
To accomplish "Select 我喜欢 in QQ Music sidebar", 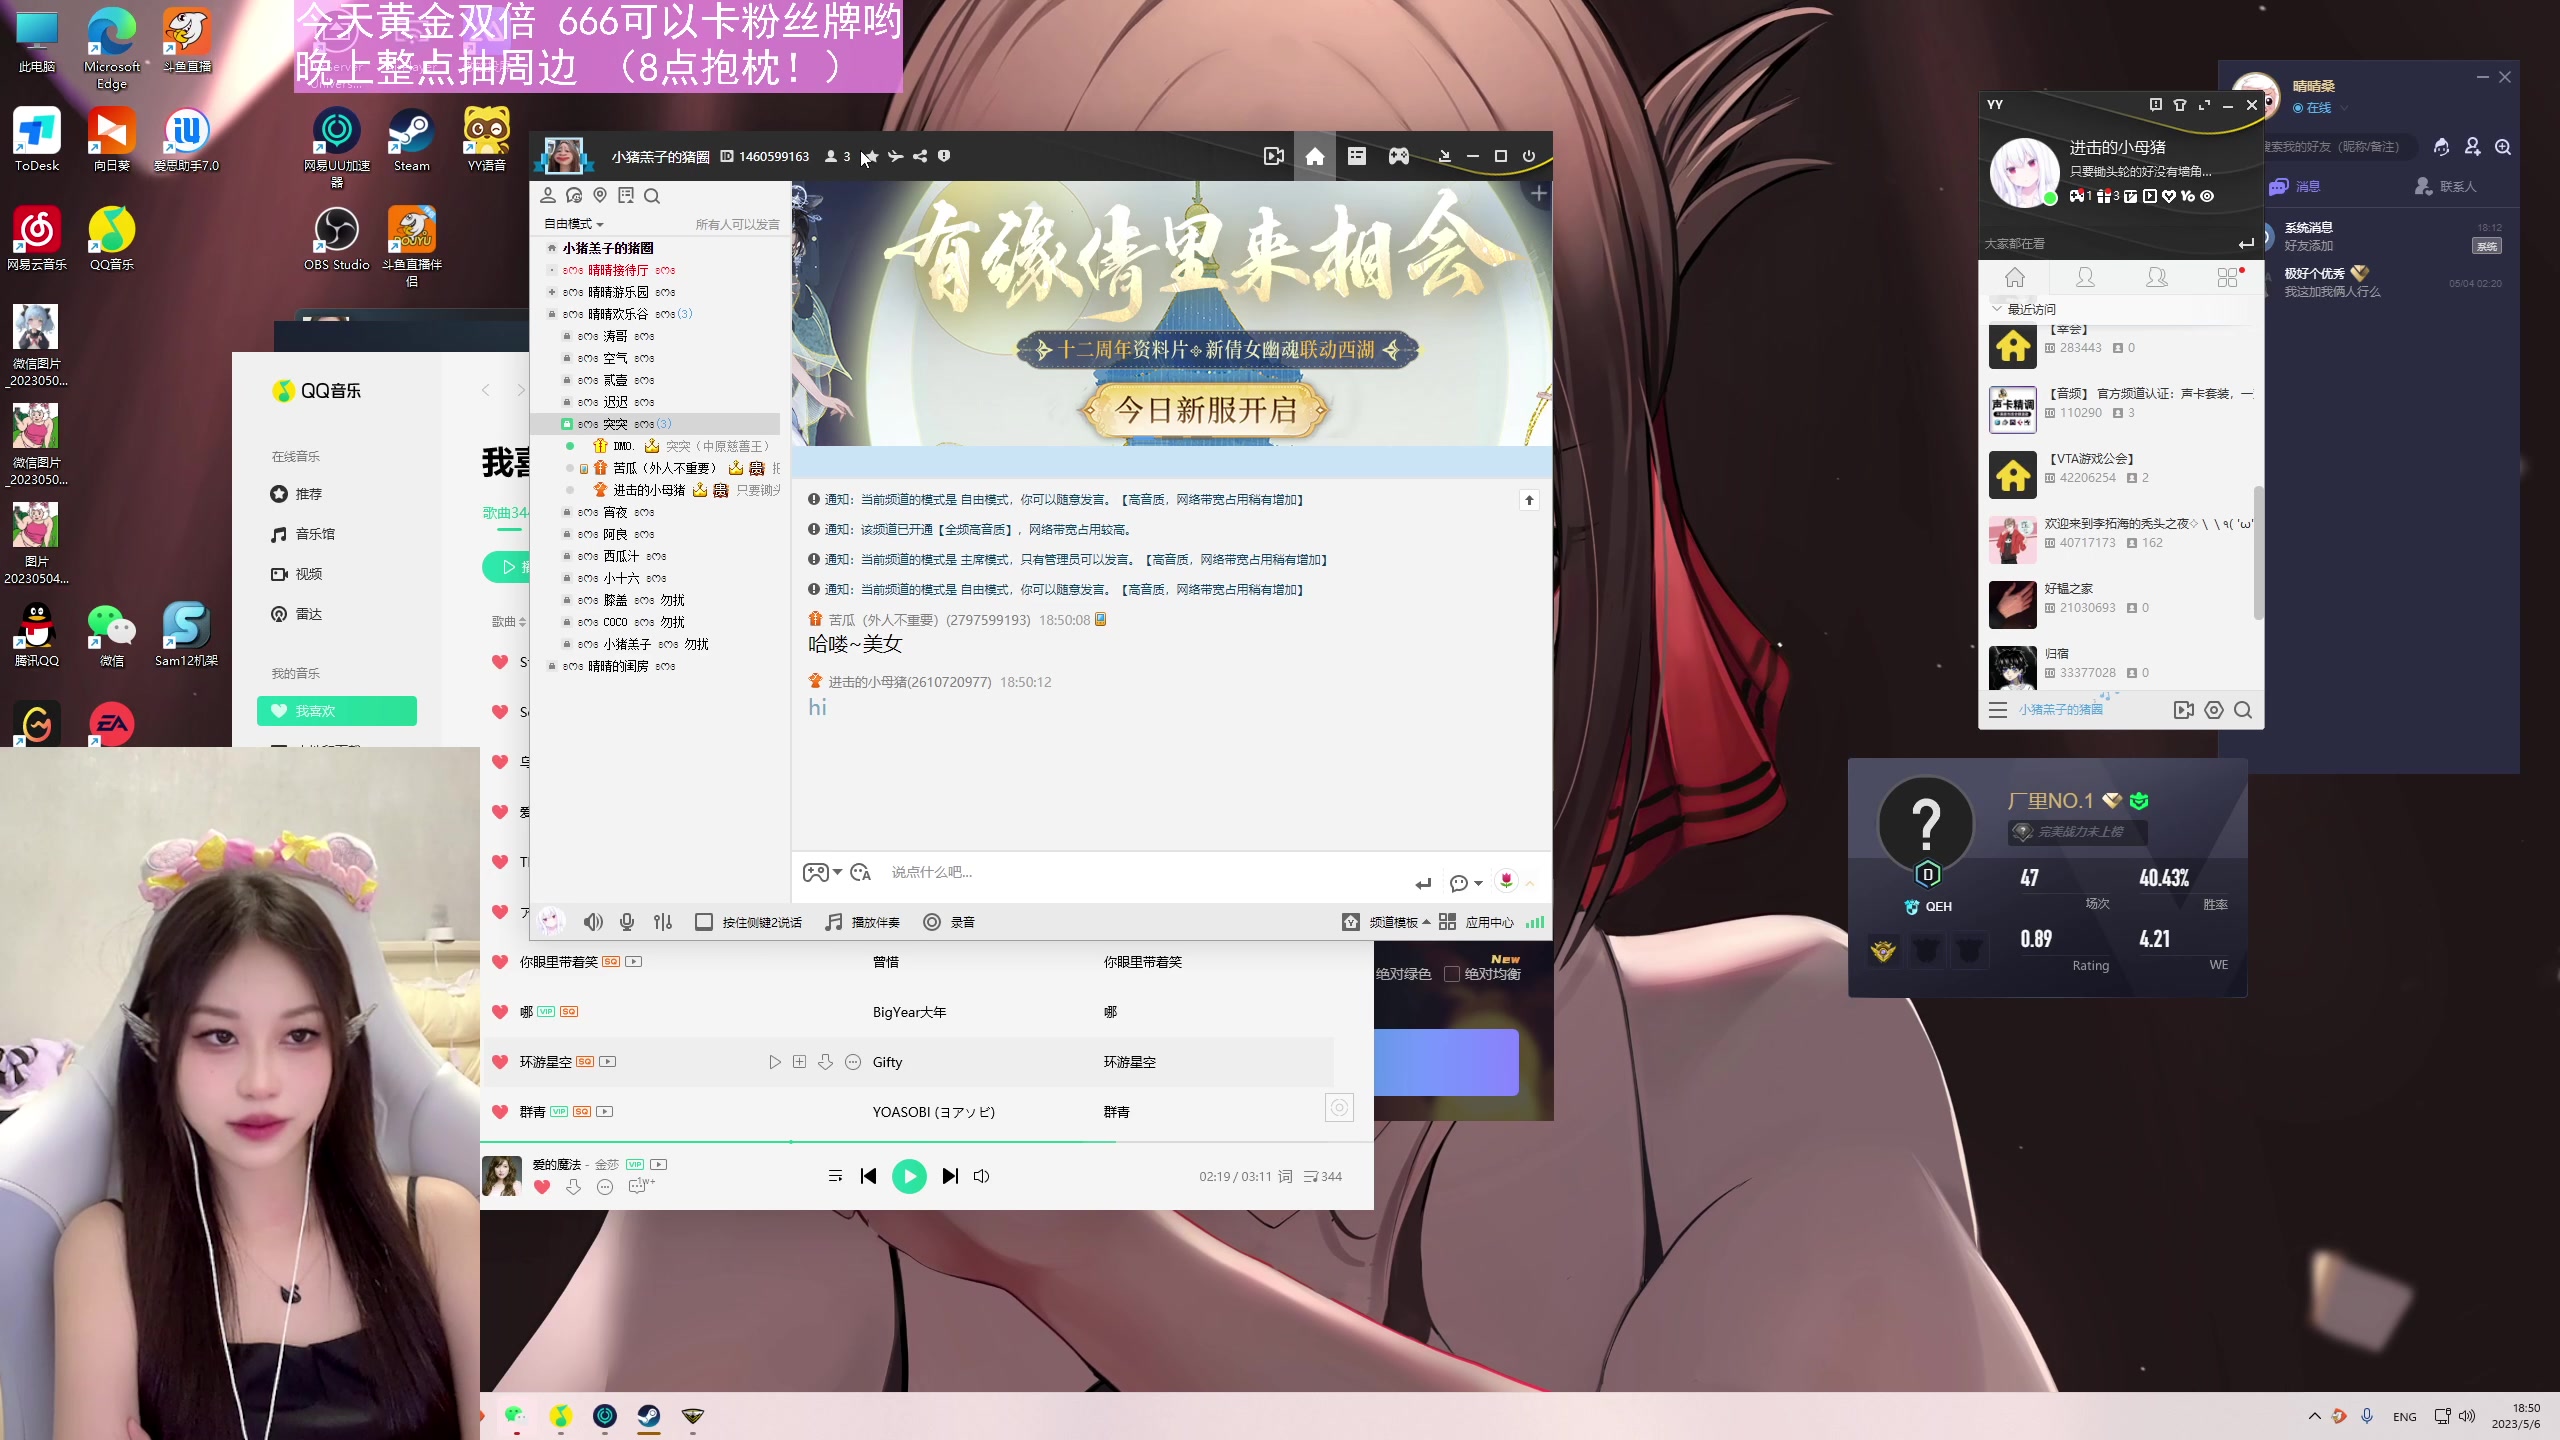I will [337, 711].
